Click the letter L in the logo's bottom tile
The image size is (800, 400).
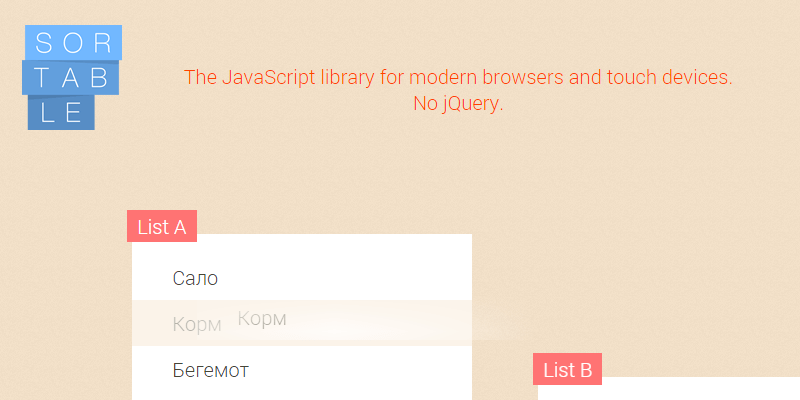tap(45, 113)
